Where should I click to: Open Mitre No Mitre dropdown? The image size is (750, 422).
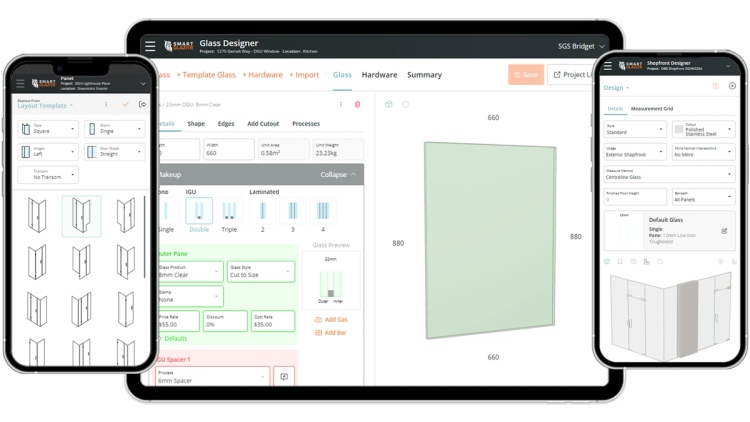point(704,152)
